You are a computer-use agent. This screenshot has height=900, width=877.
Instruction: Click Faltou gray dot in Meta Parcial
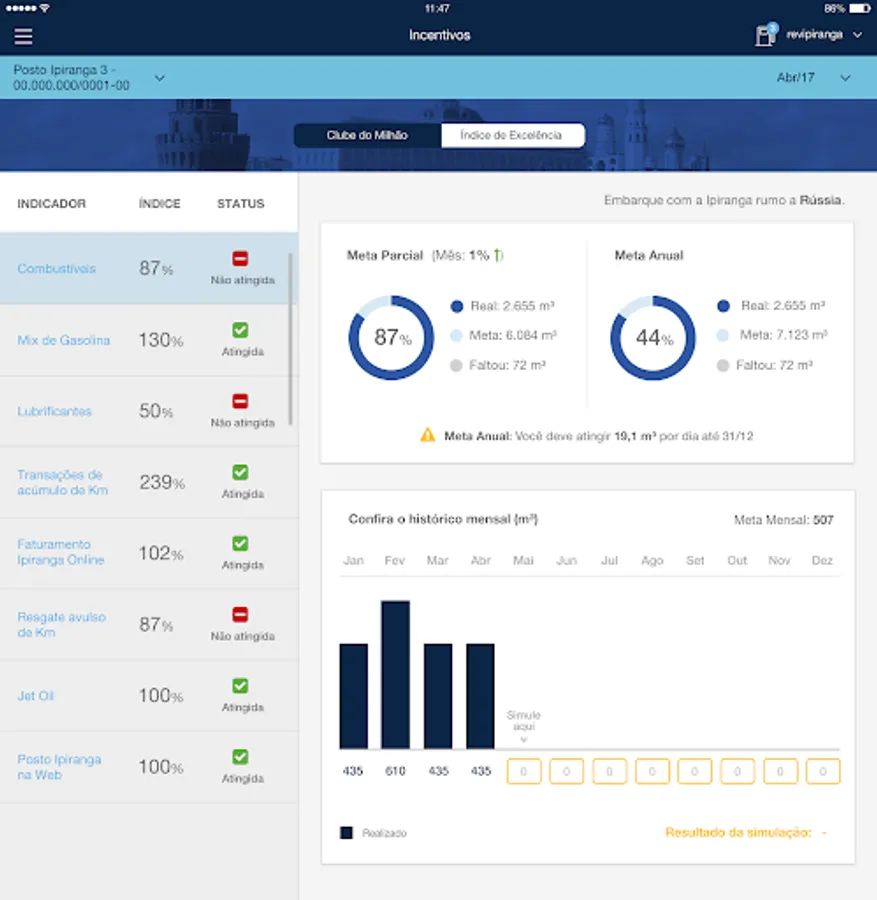(456, 366)
